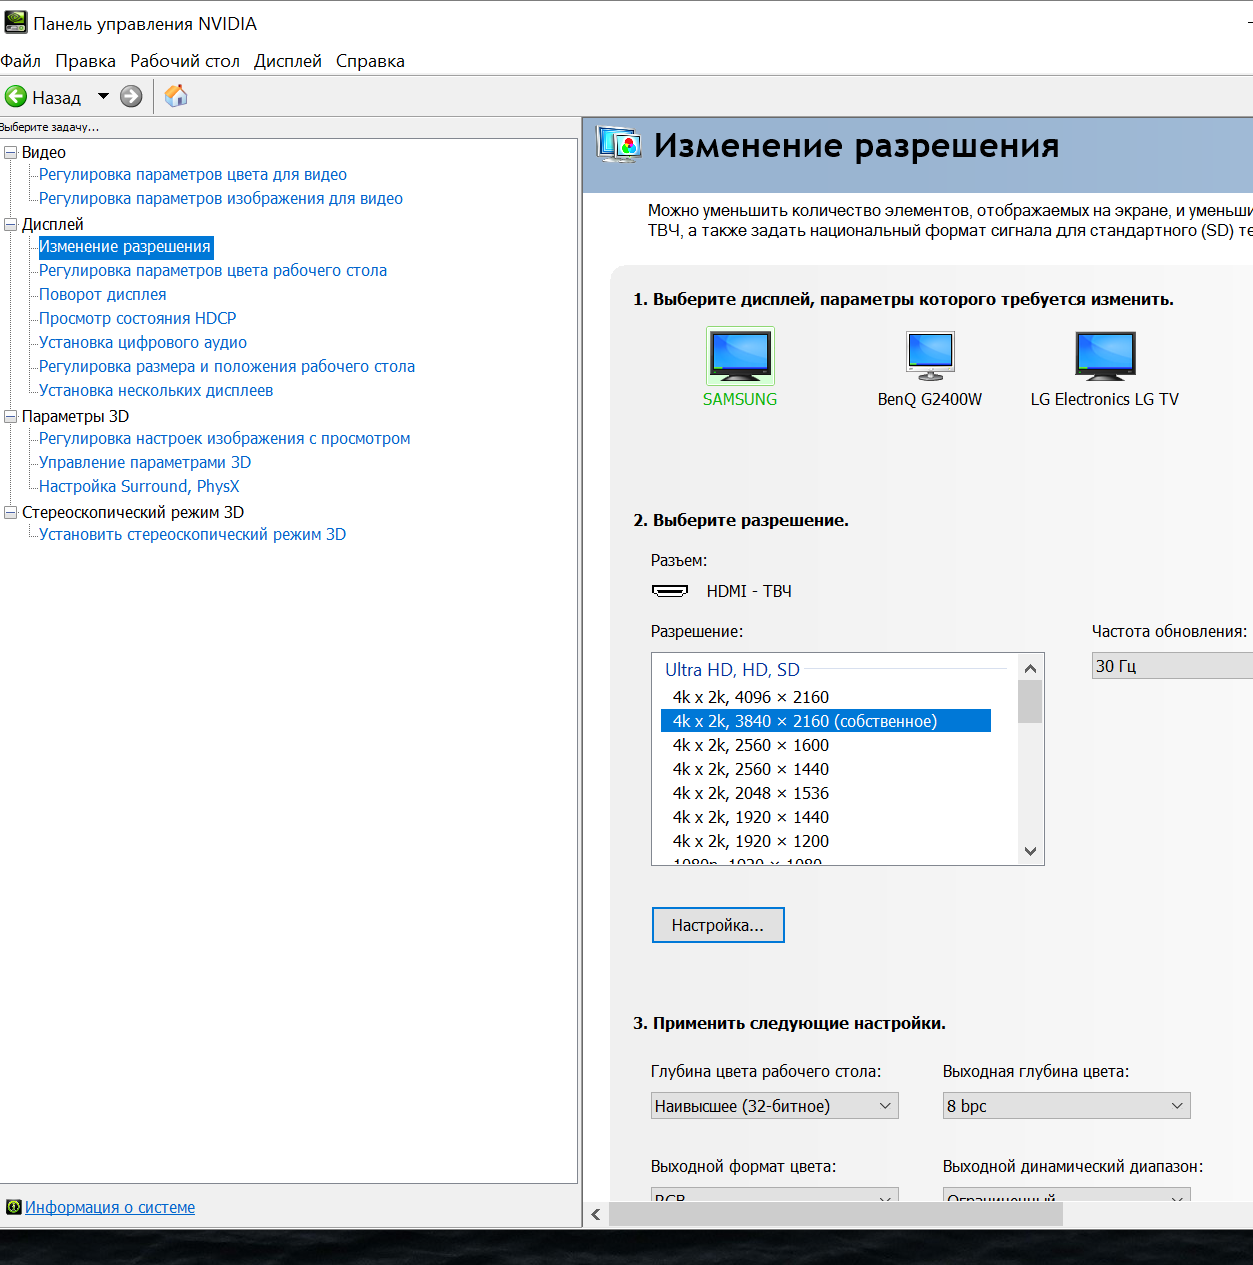Click the green Back arrow icon
This screenshot has height=1265, width=1253.
pos(16,97)
